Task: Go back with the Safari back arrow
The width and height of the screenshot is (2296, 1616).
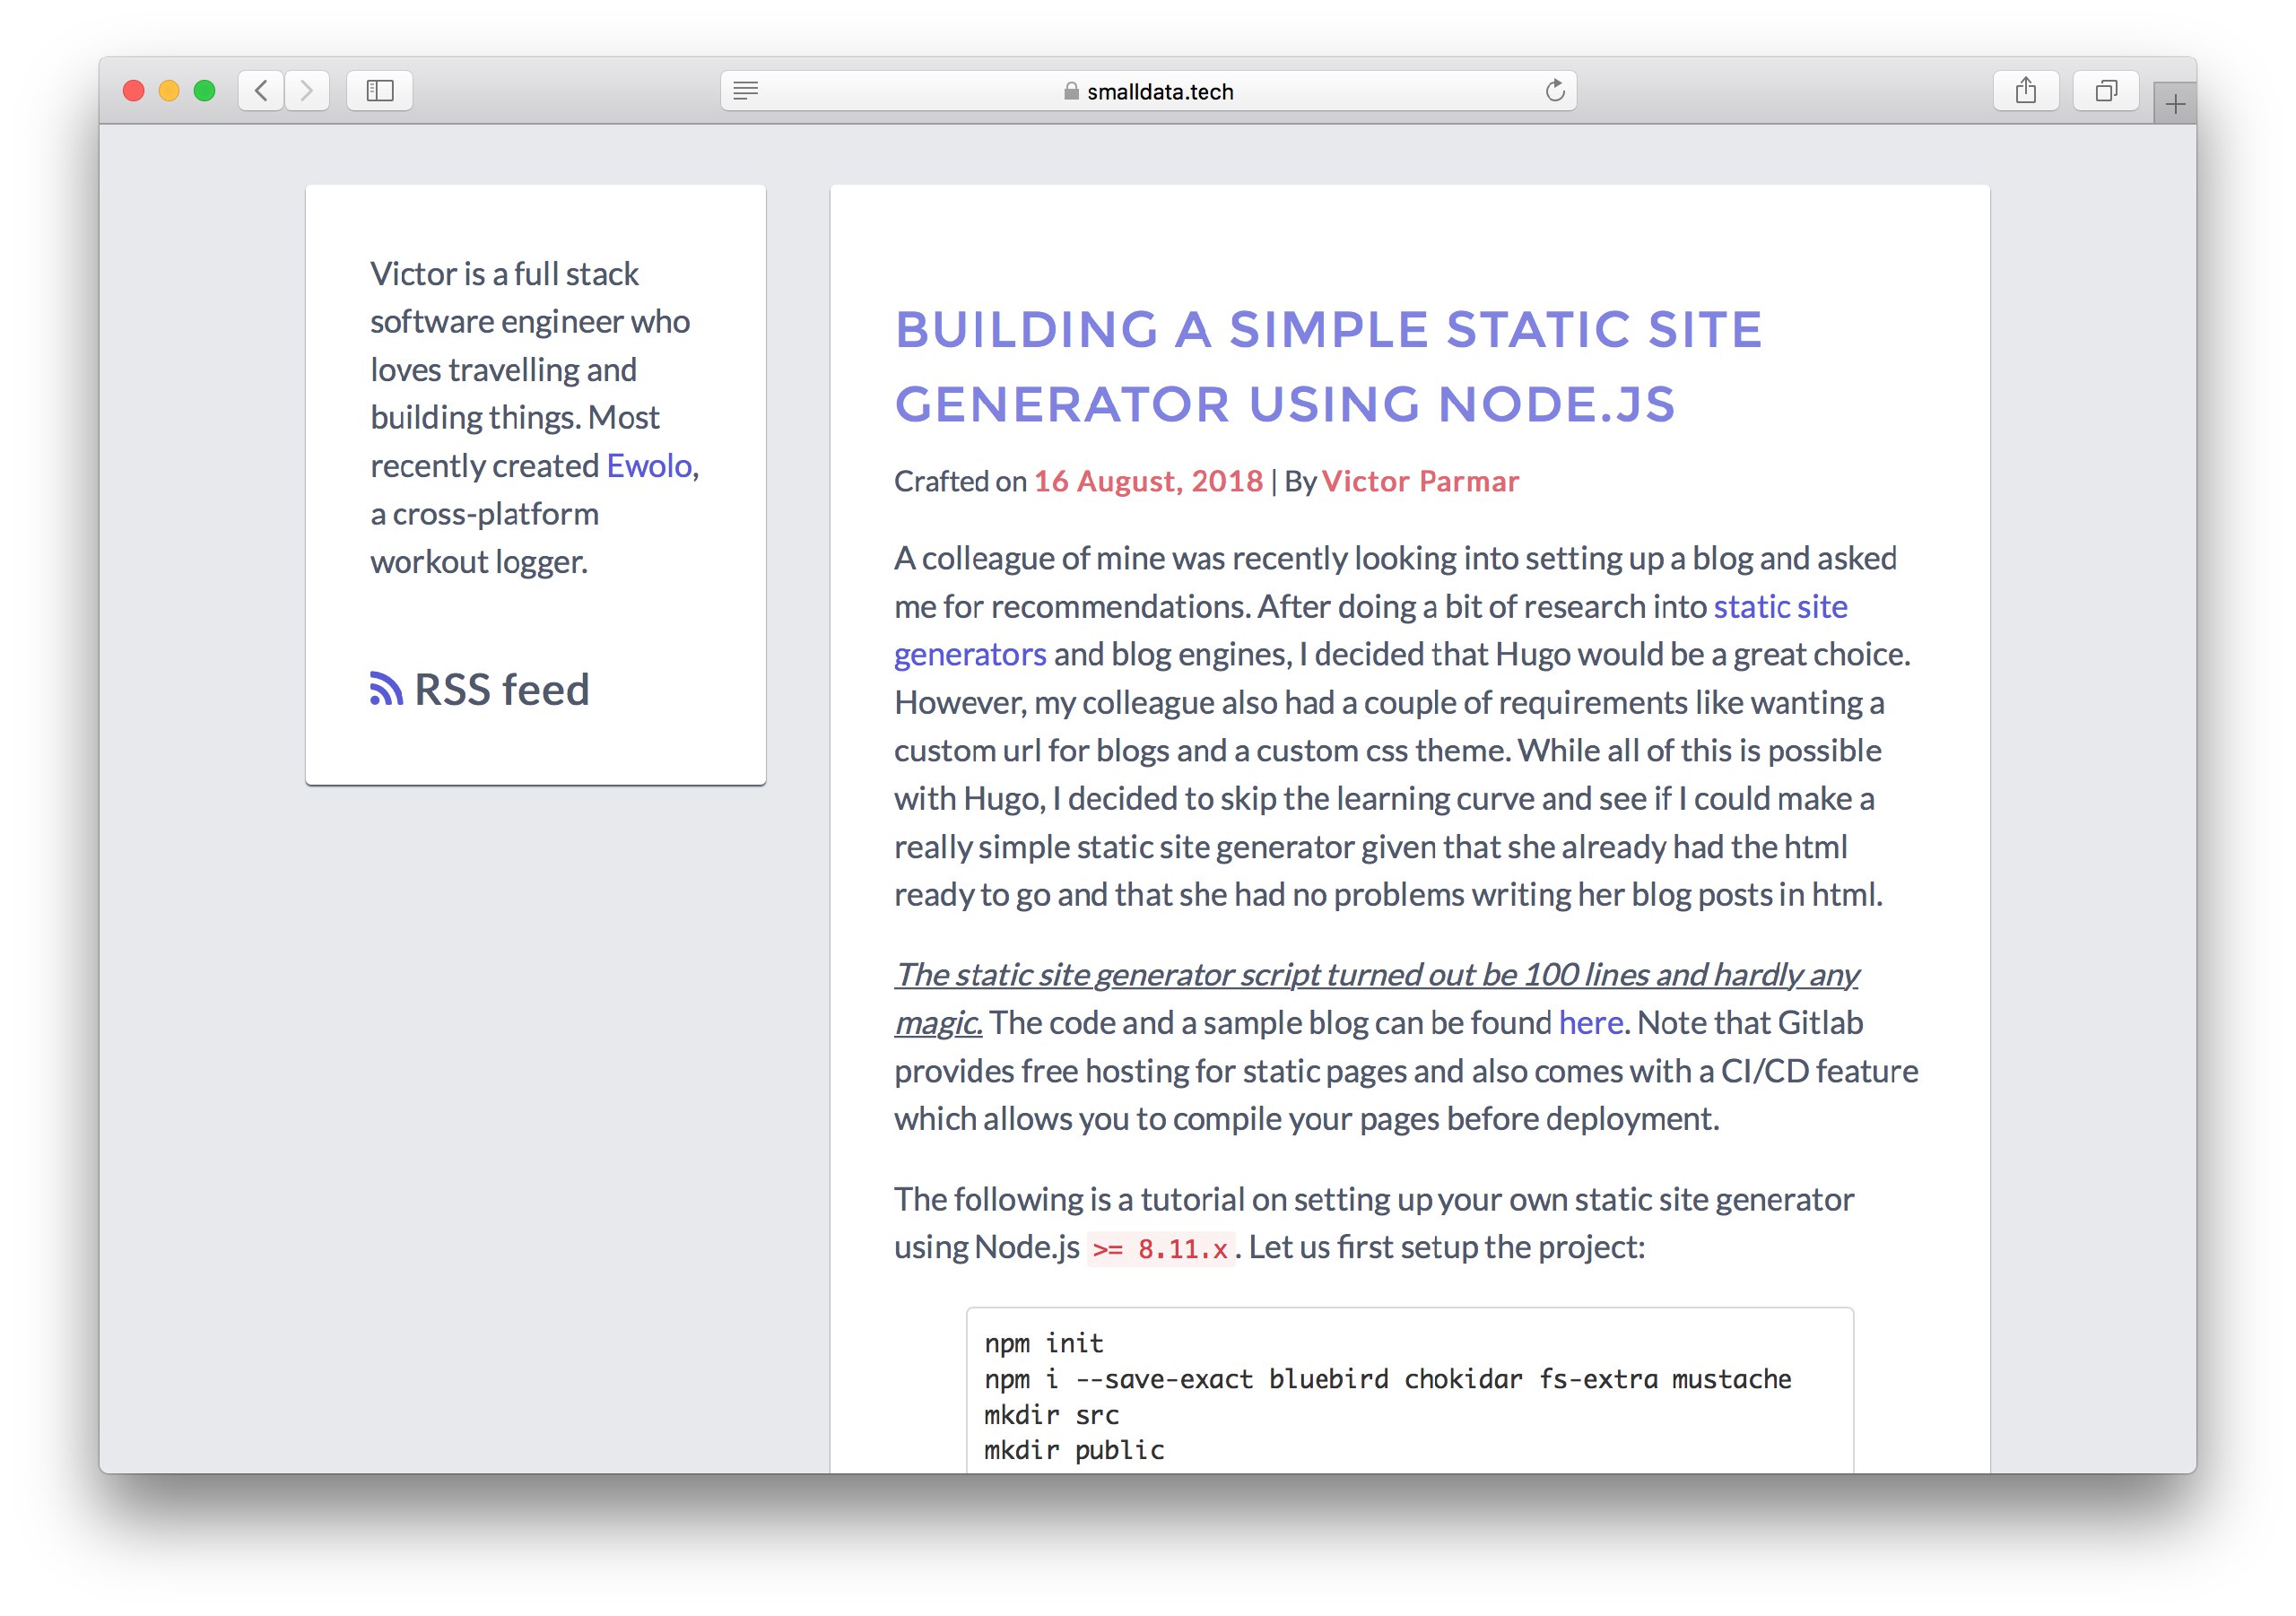Action: click(x=261, y=91)
